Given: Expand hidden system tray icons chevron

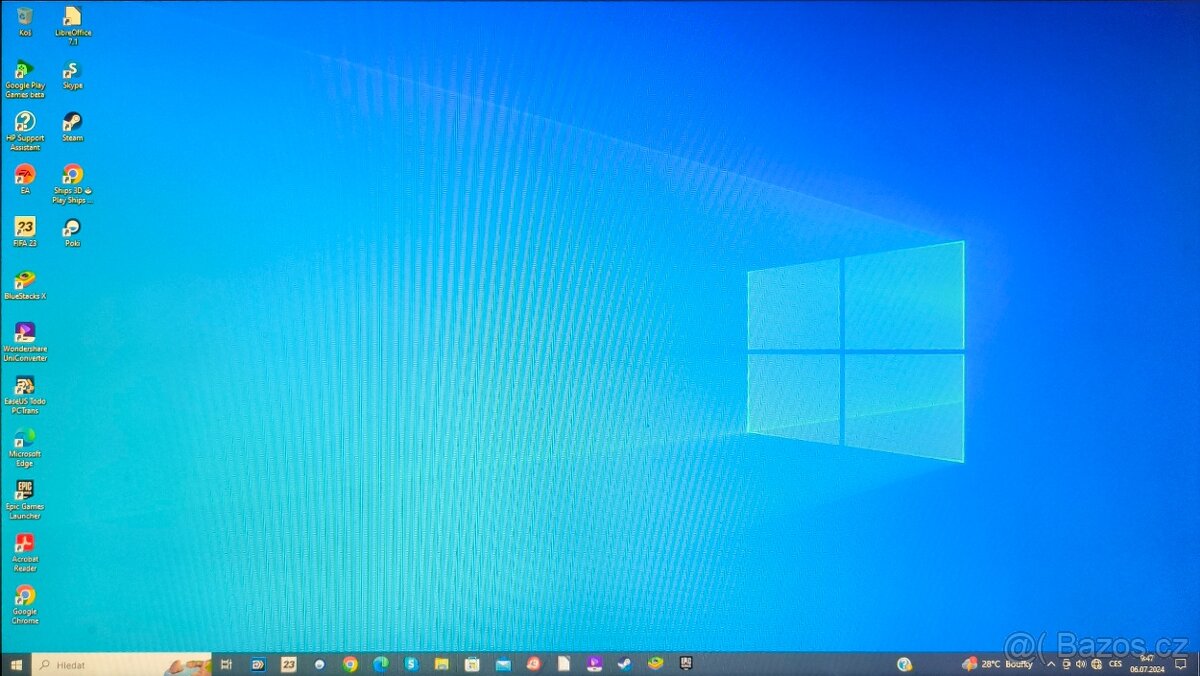Looking at the screenshot, I should [1050, 664].
